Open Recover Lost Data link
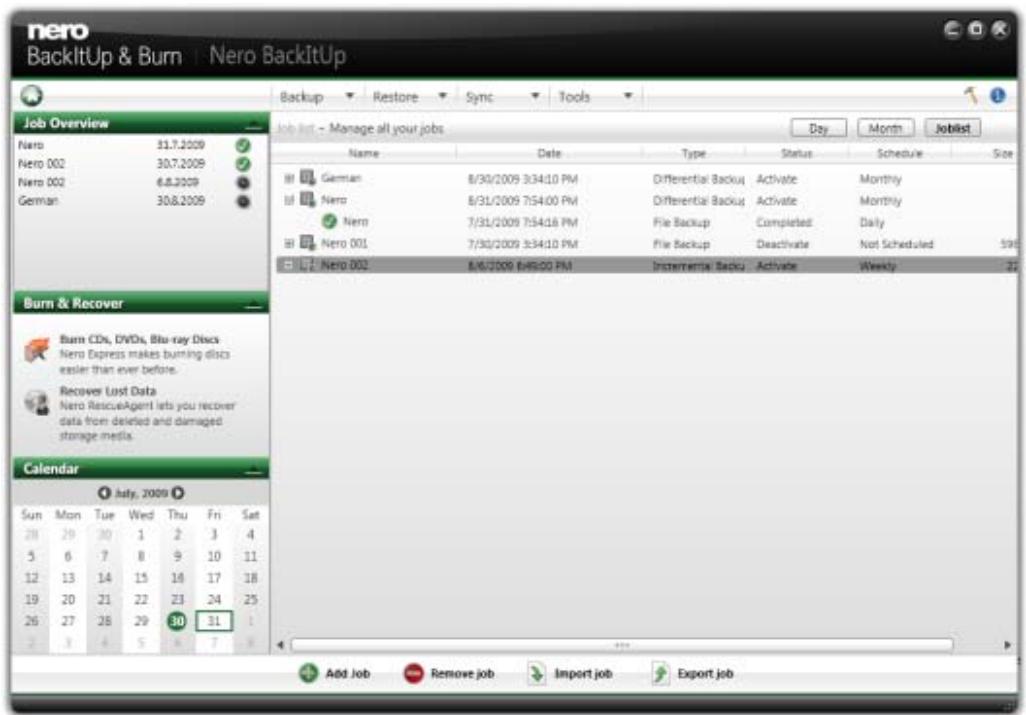This screenshot has height=715, width=1026. coord(108,391)
